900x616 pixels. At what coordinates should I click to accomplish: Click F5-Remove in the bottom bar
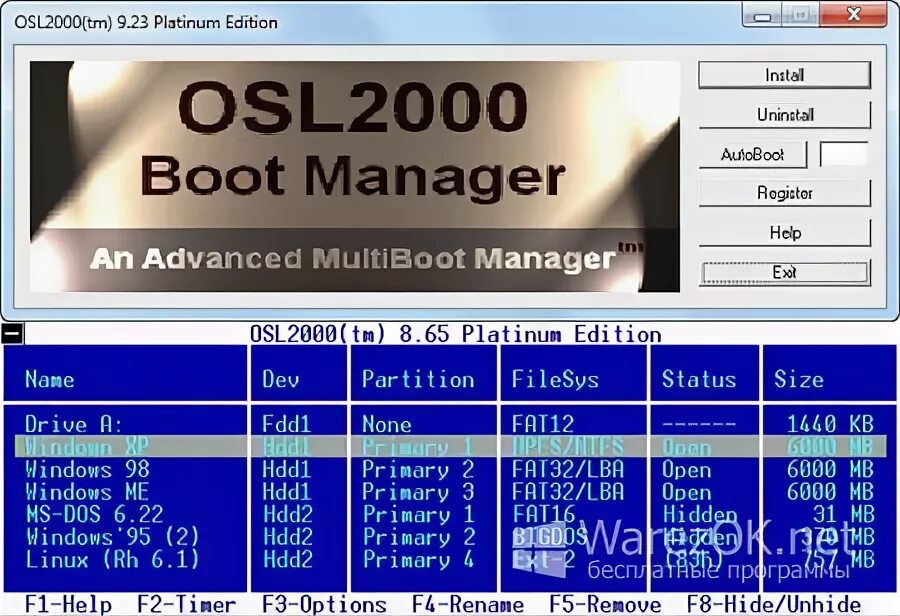click(x=605, y=605)
